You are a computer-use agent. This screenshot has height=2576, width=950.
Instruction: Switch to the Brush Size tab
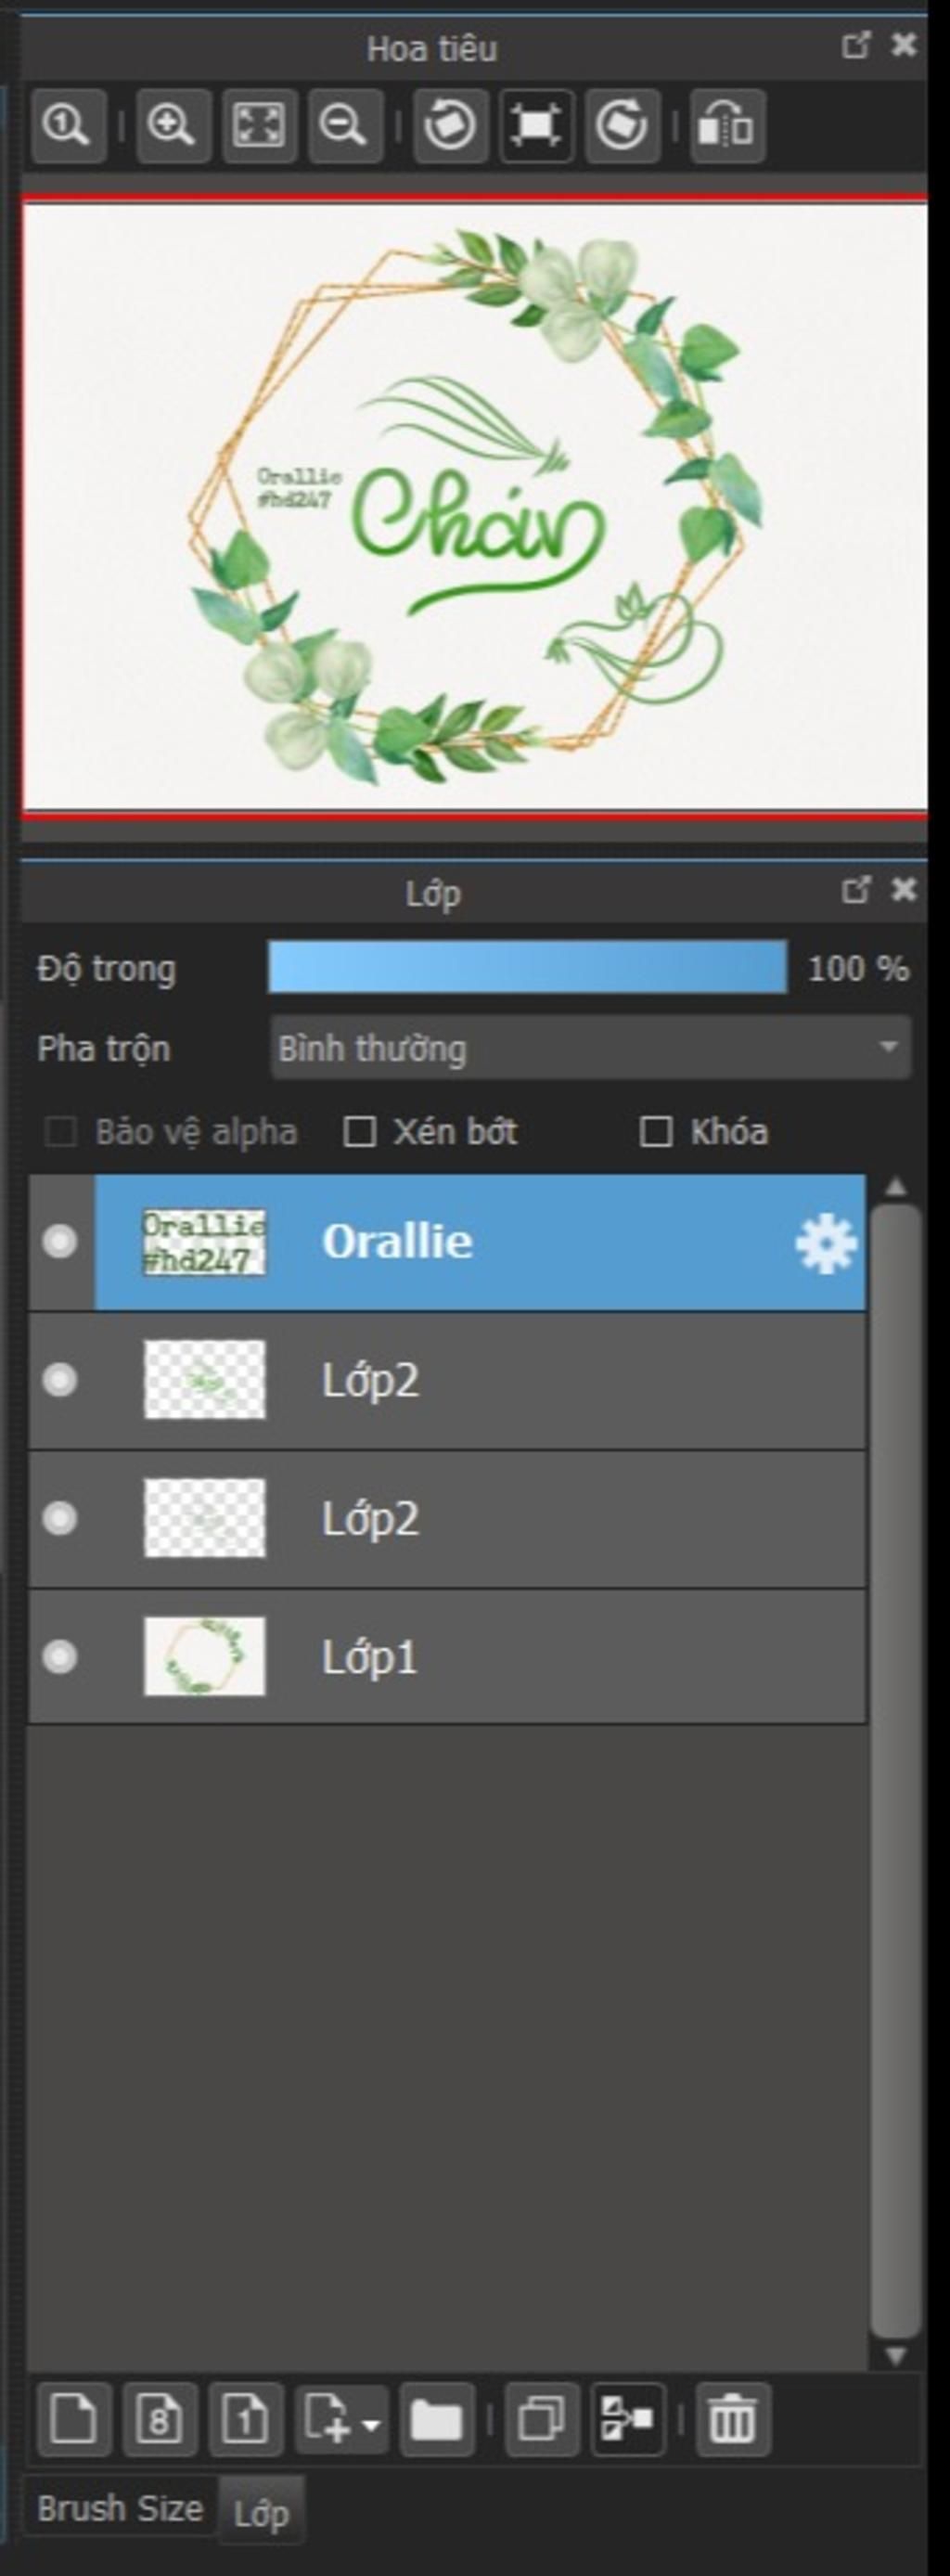click(120, 2508)
